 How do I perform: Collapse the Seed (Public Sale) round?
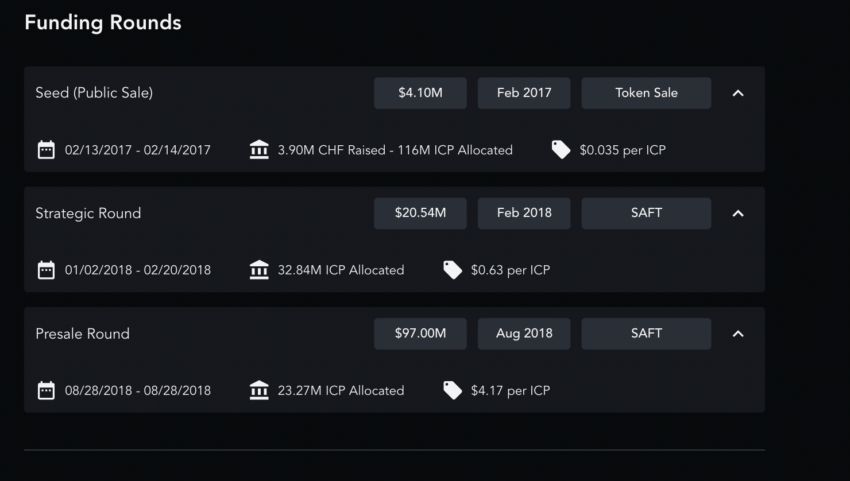click(738, 93)
